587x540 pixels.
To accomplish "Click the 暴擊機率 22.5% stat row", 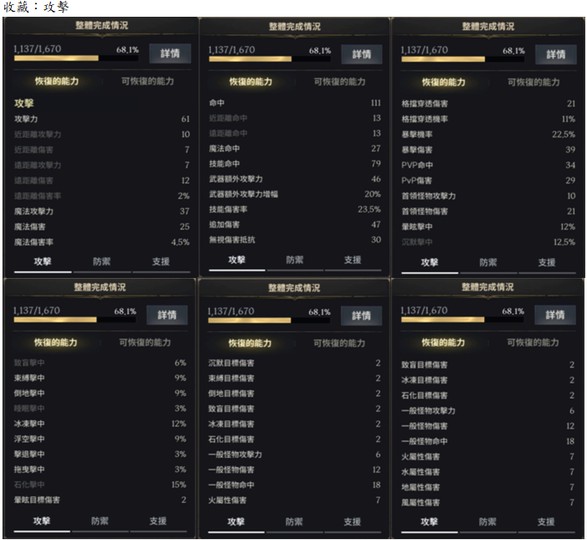I will coord(488,134).
